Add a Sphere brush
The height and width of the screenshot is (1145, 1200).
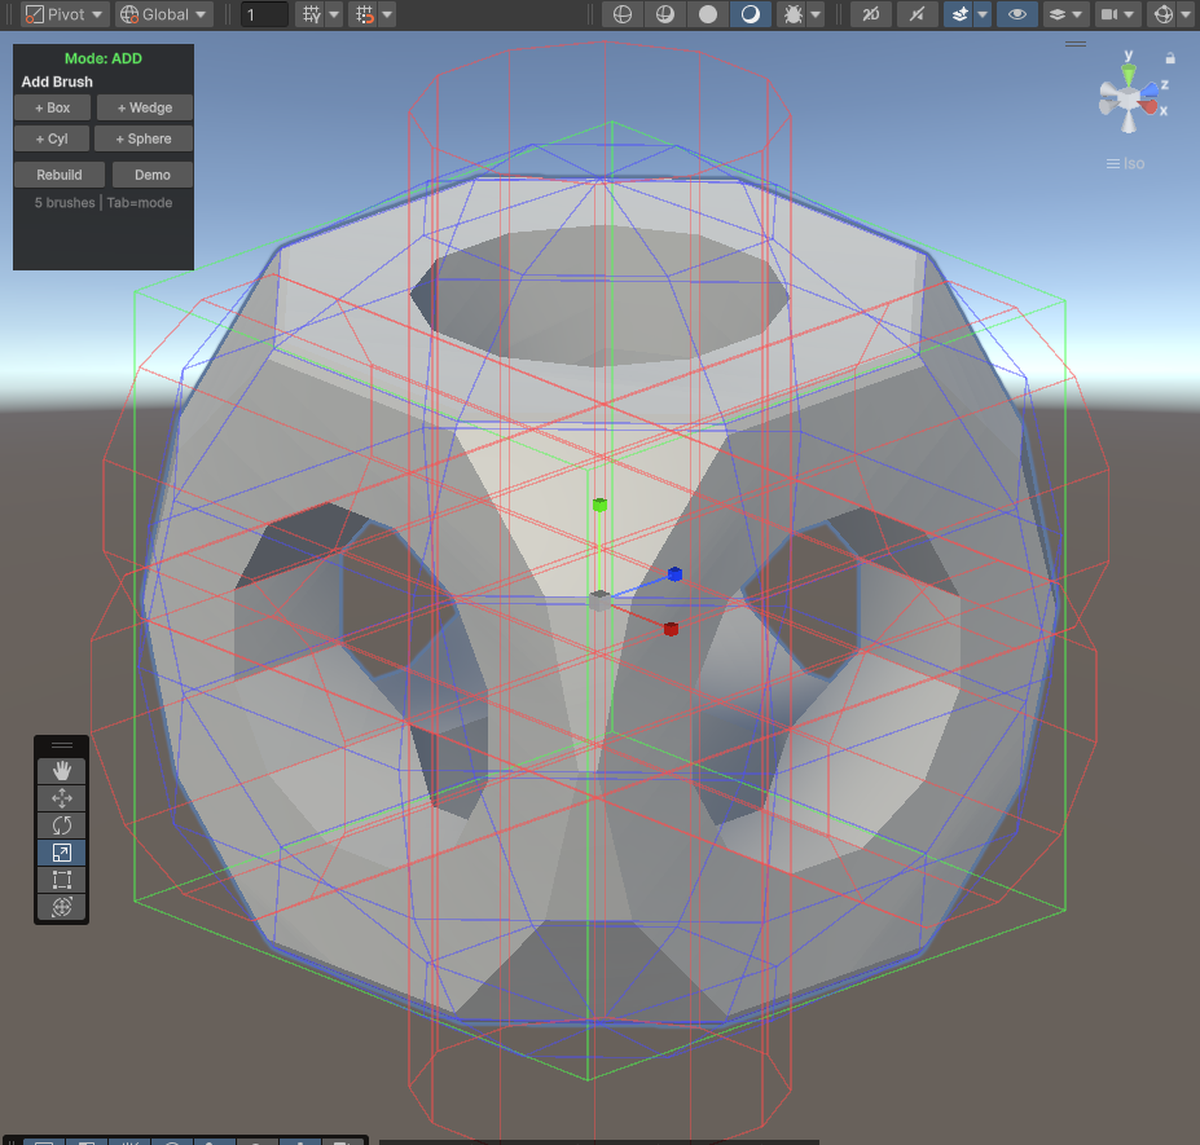tap(143, 138)
